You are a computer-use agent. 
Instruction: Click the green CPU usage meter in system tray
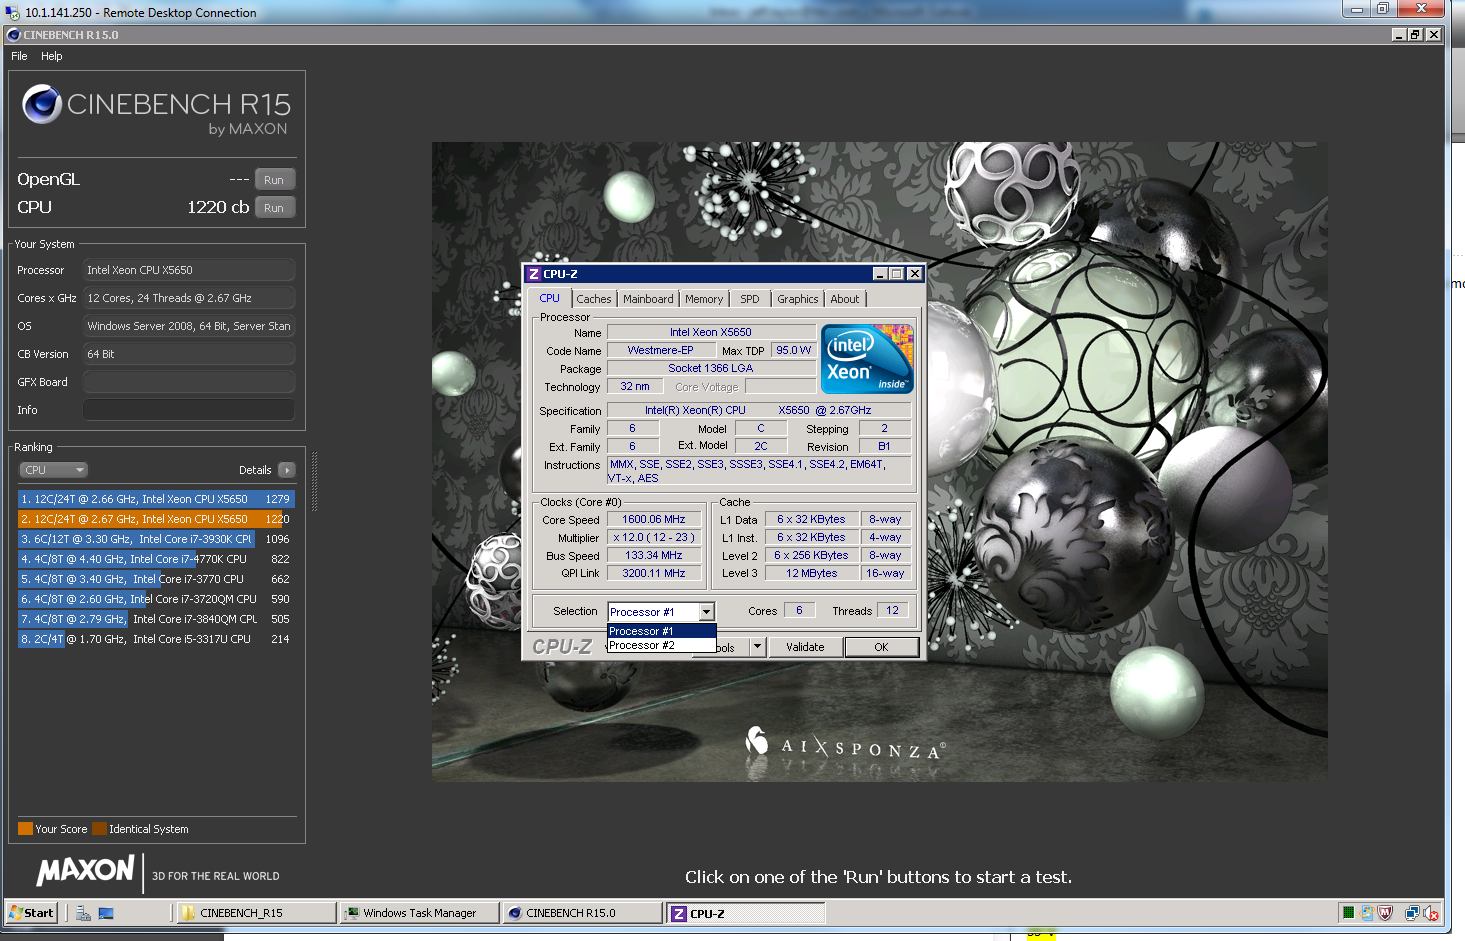1349,913
